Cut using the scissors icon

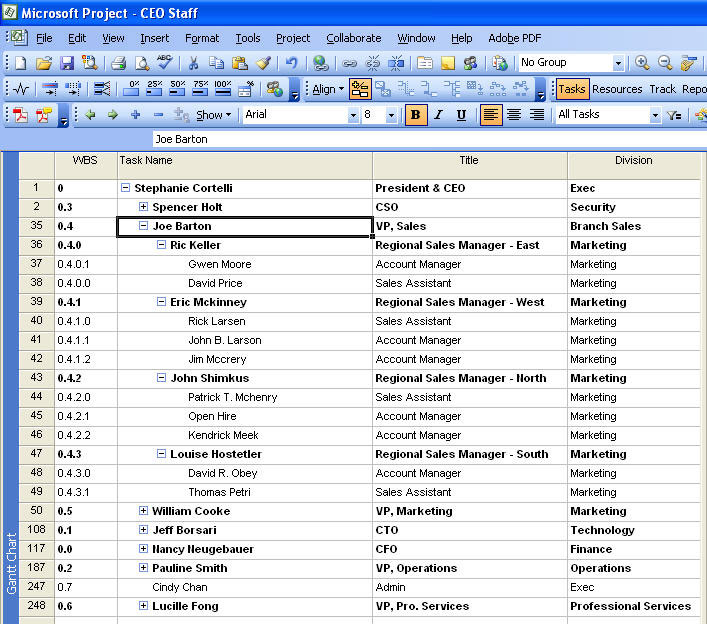point(193,63)
